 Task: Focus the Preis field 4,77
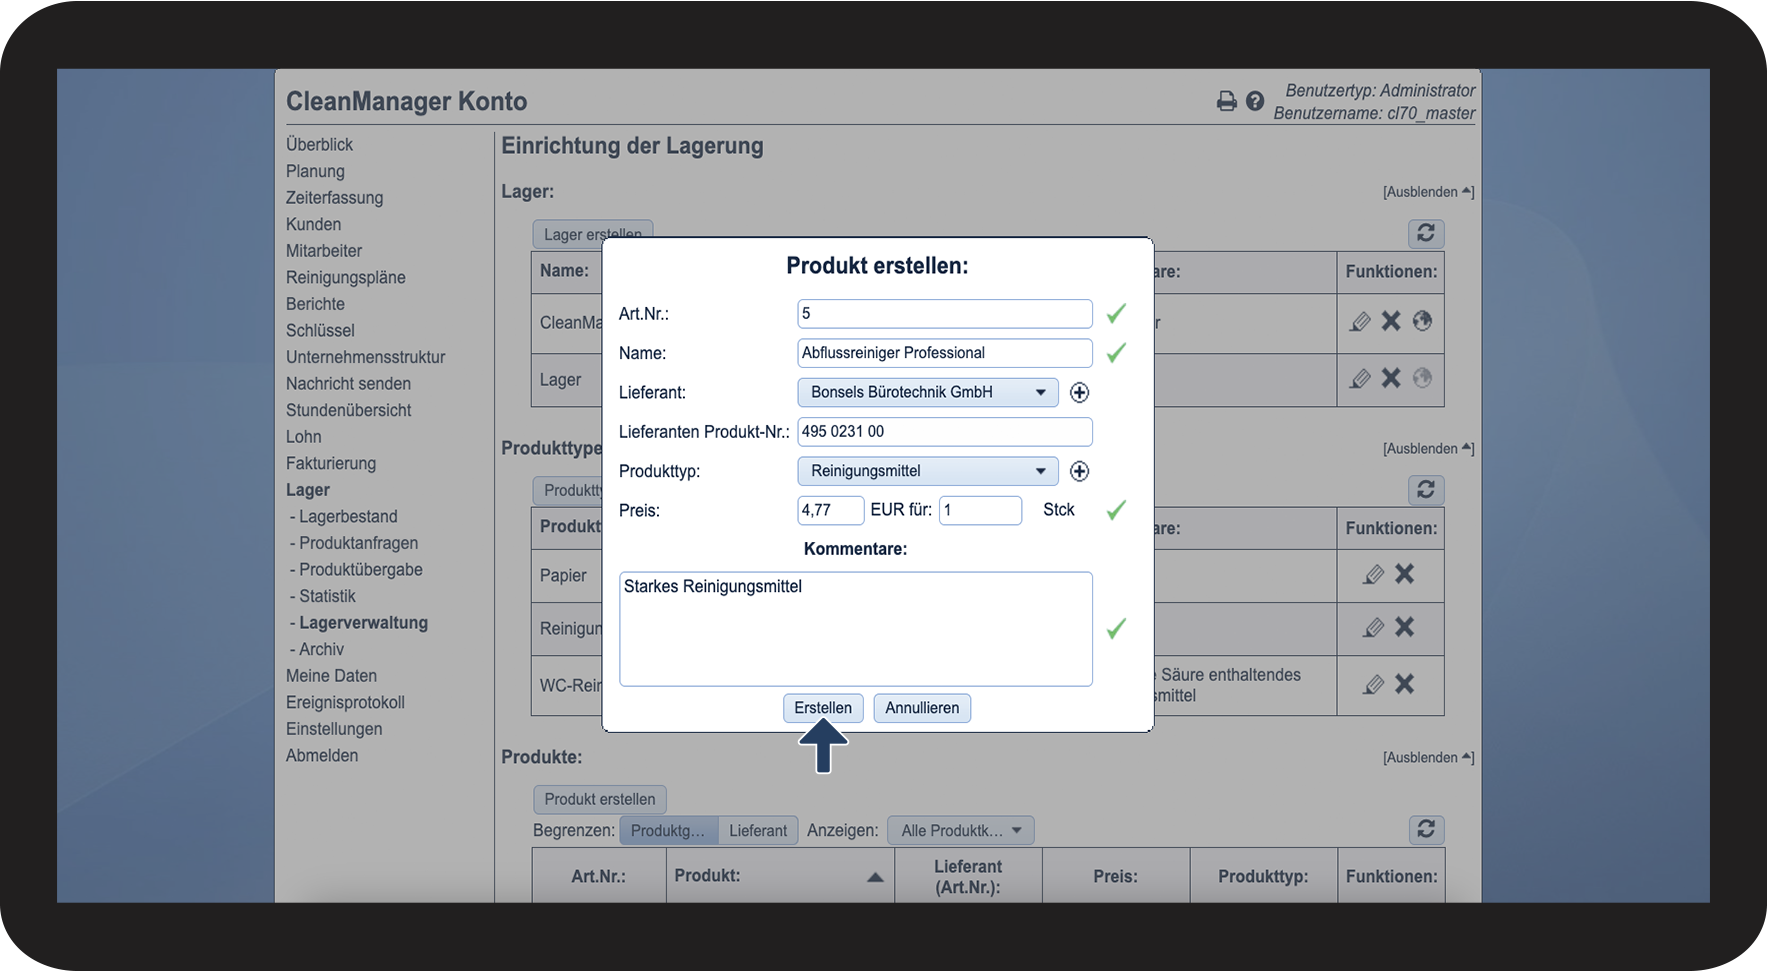point(831,510)
